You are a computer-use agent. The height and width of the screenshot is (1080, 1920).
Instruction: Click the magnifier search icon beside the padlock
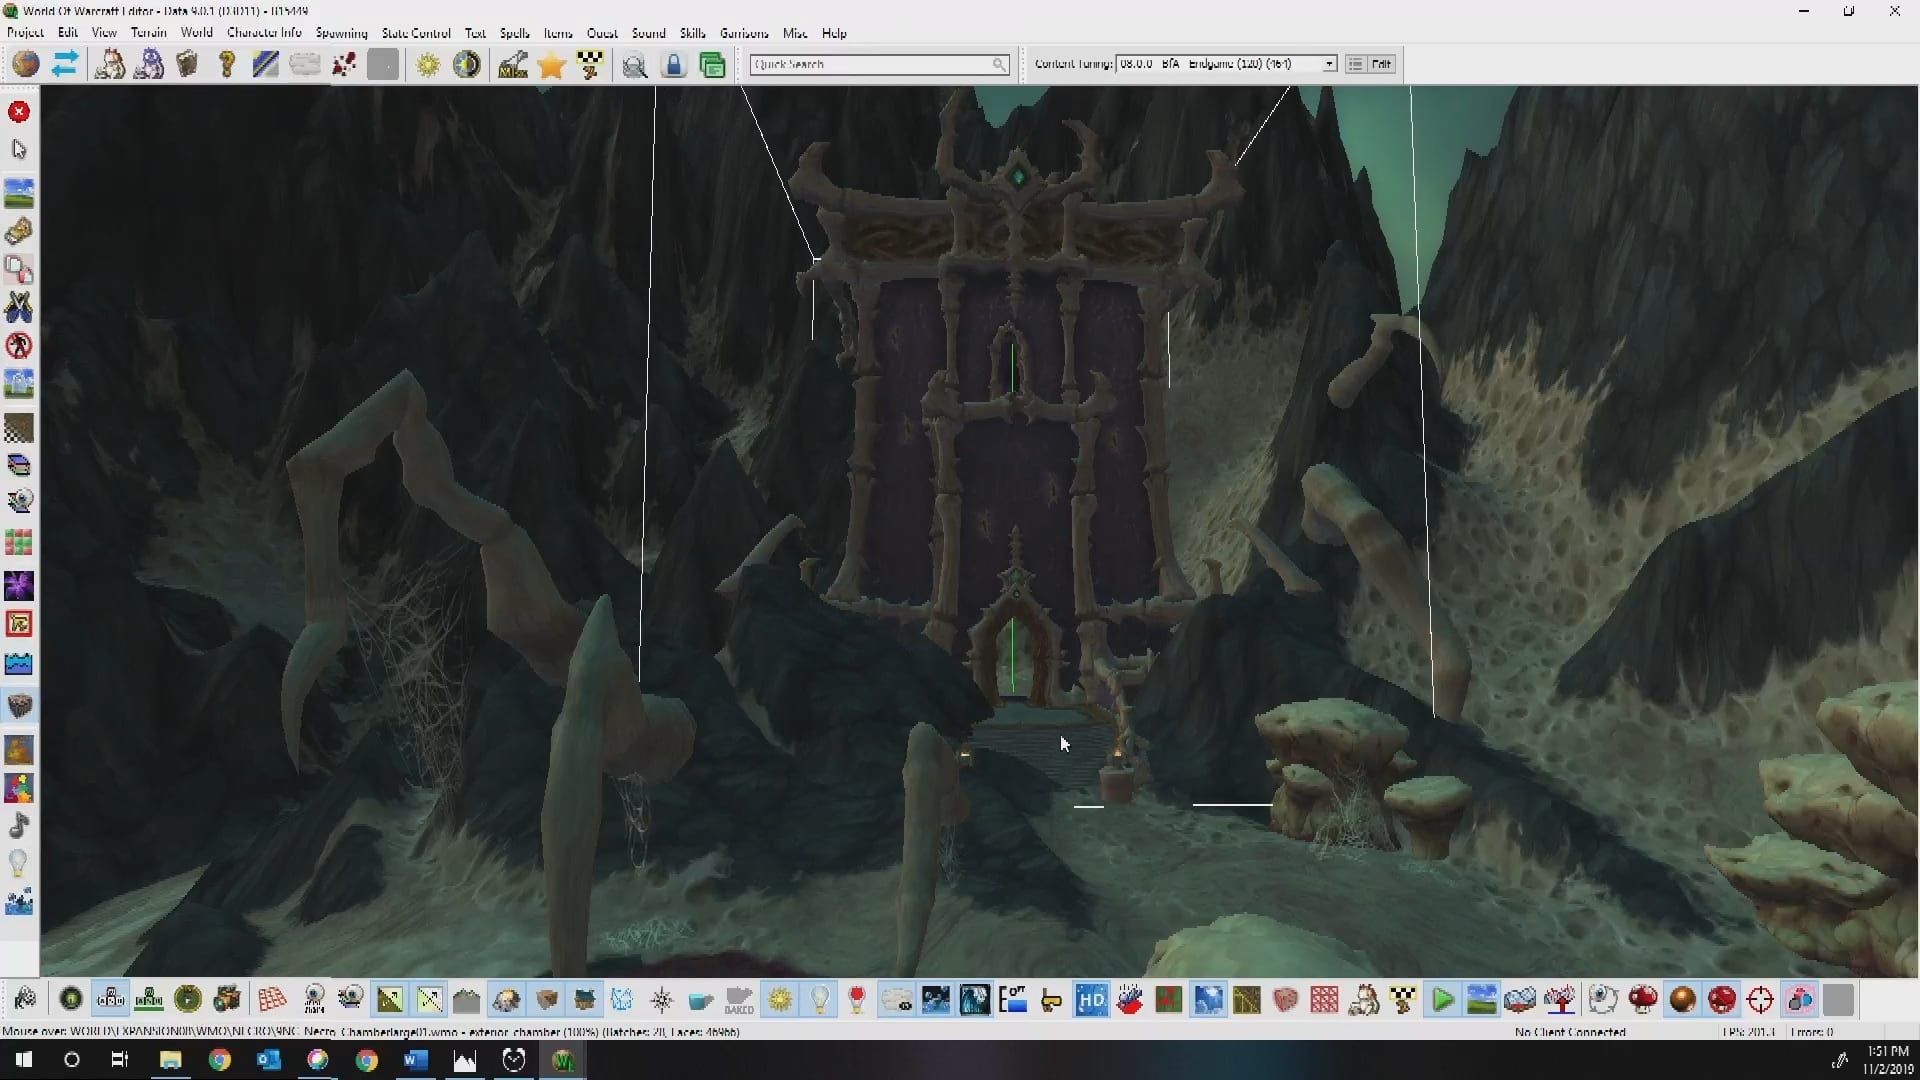click(634, 66)
